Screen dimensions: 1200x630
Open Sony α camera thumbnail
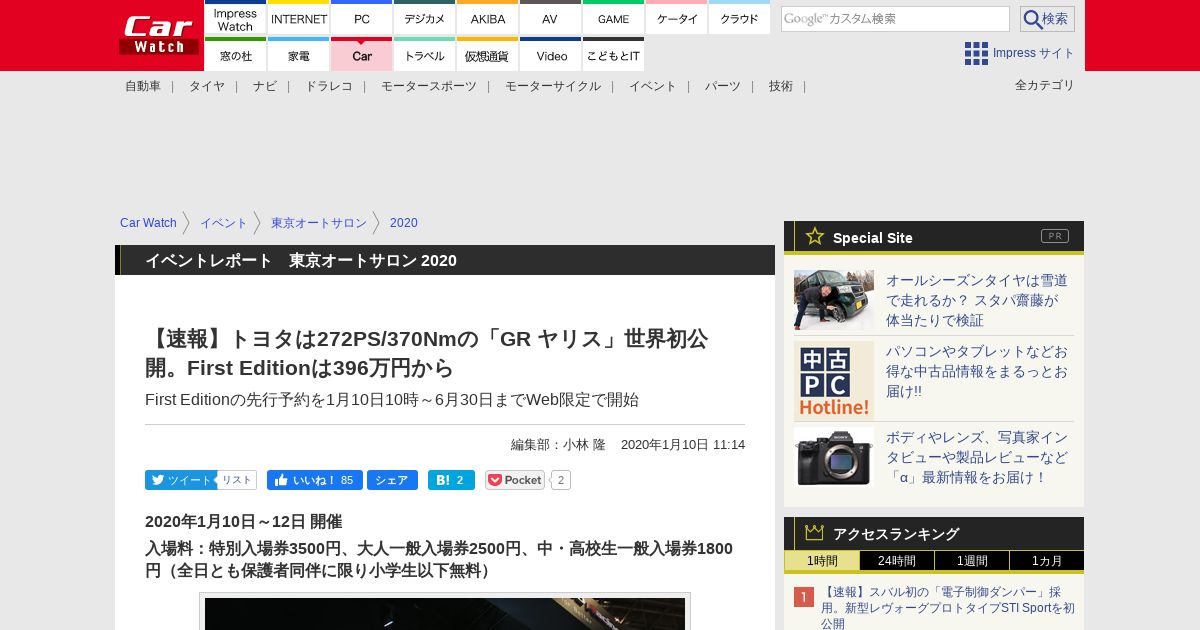pos(834,457)
